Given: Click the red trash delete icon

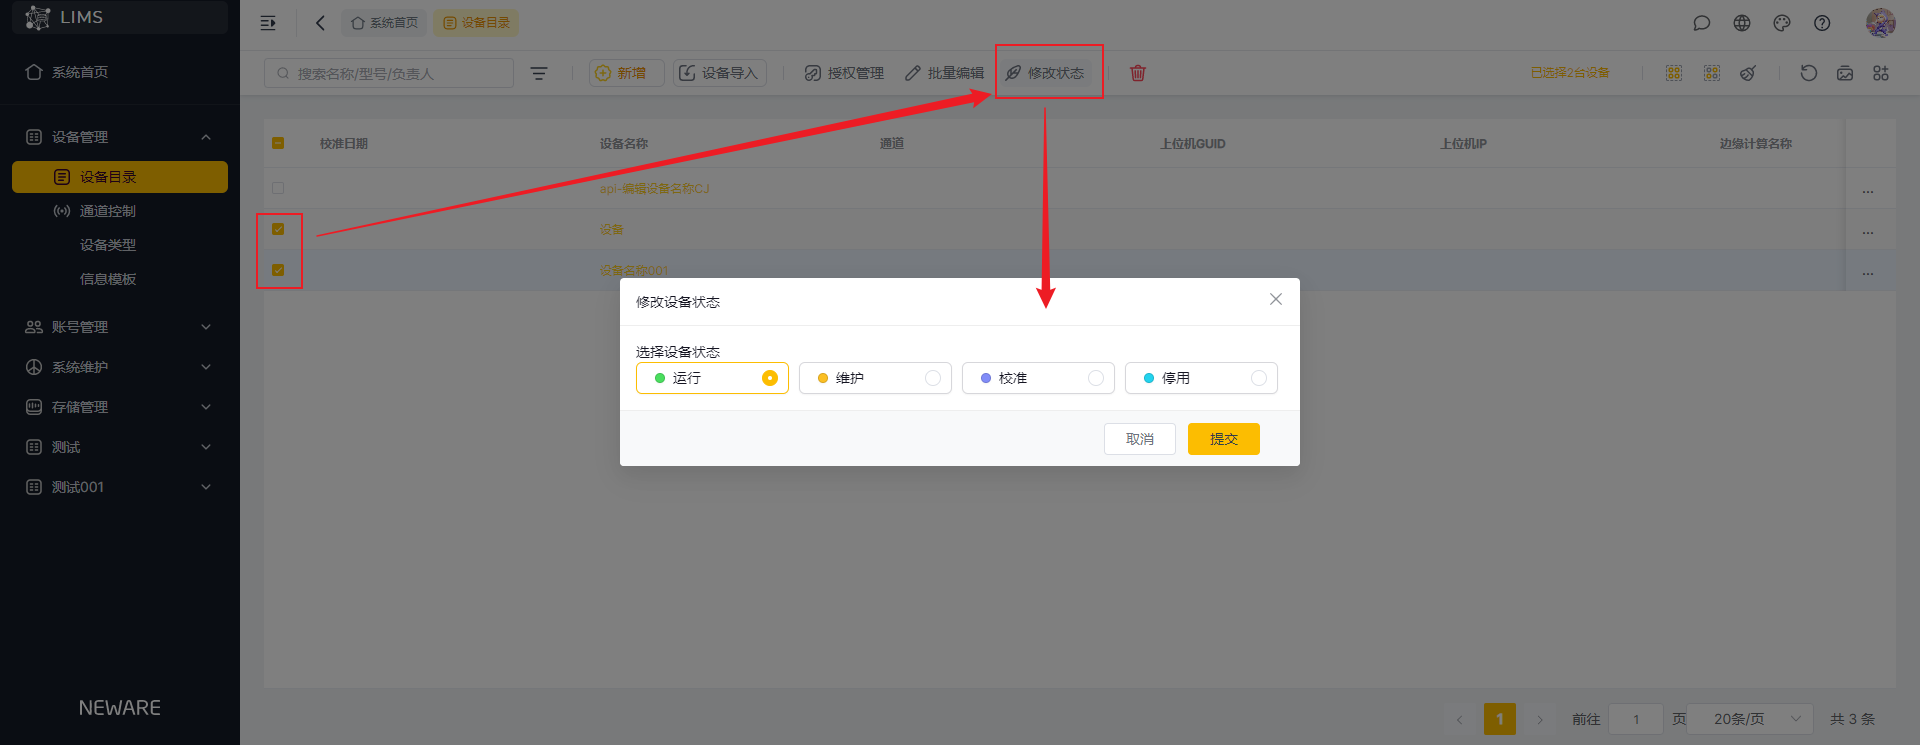Looking at the screenshot, I should [1138, 73].
